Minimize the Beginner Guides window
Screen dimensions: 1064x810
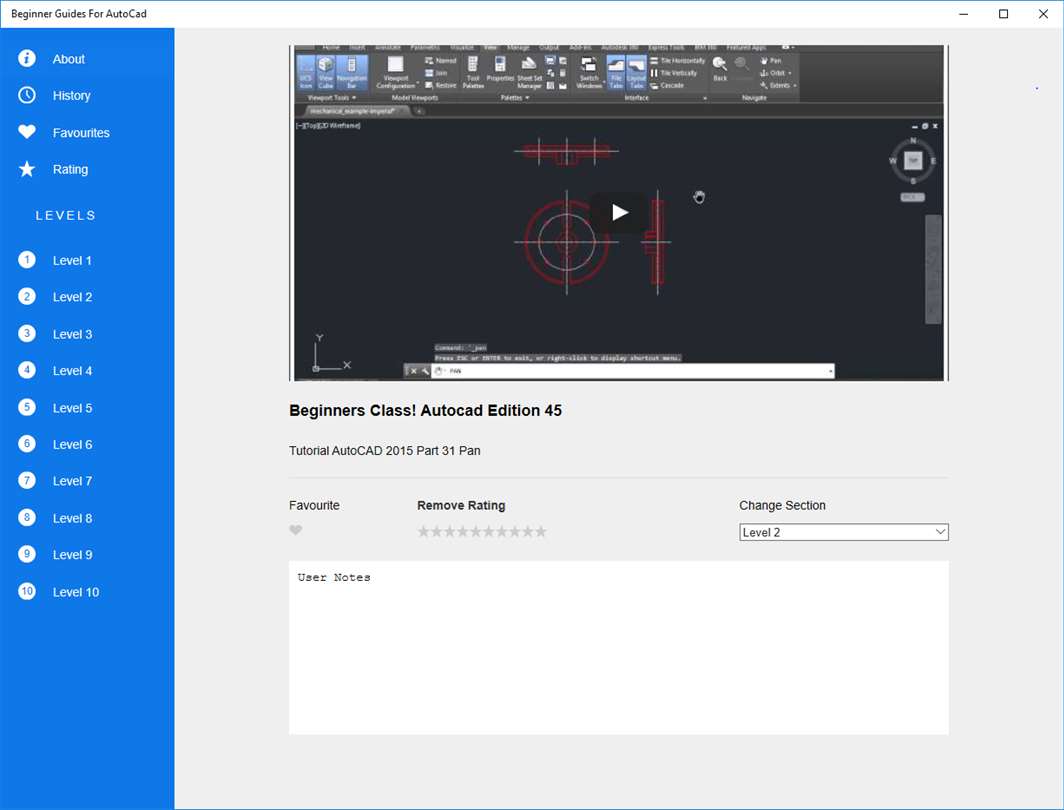[964, 14]
